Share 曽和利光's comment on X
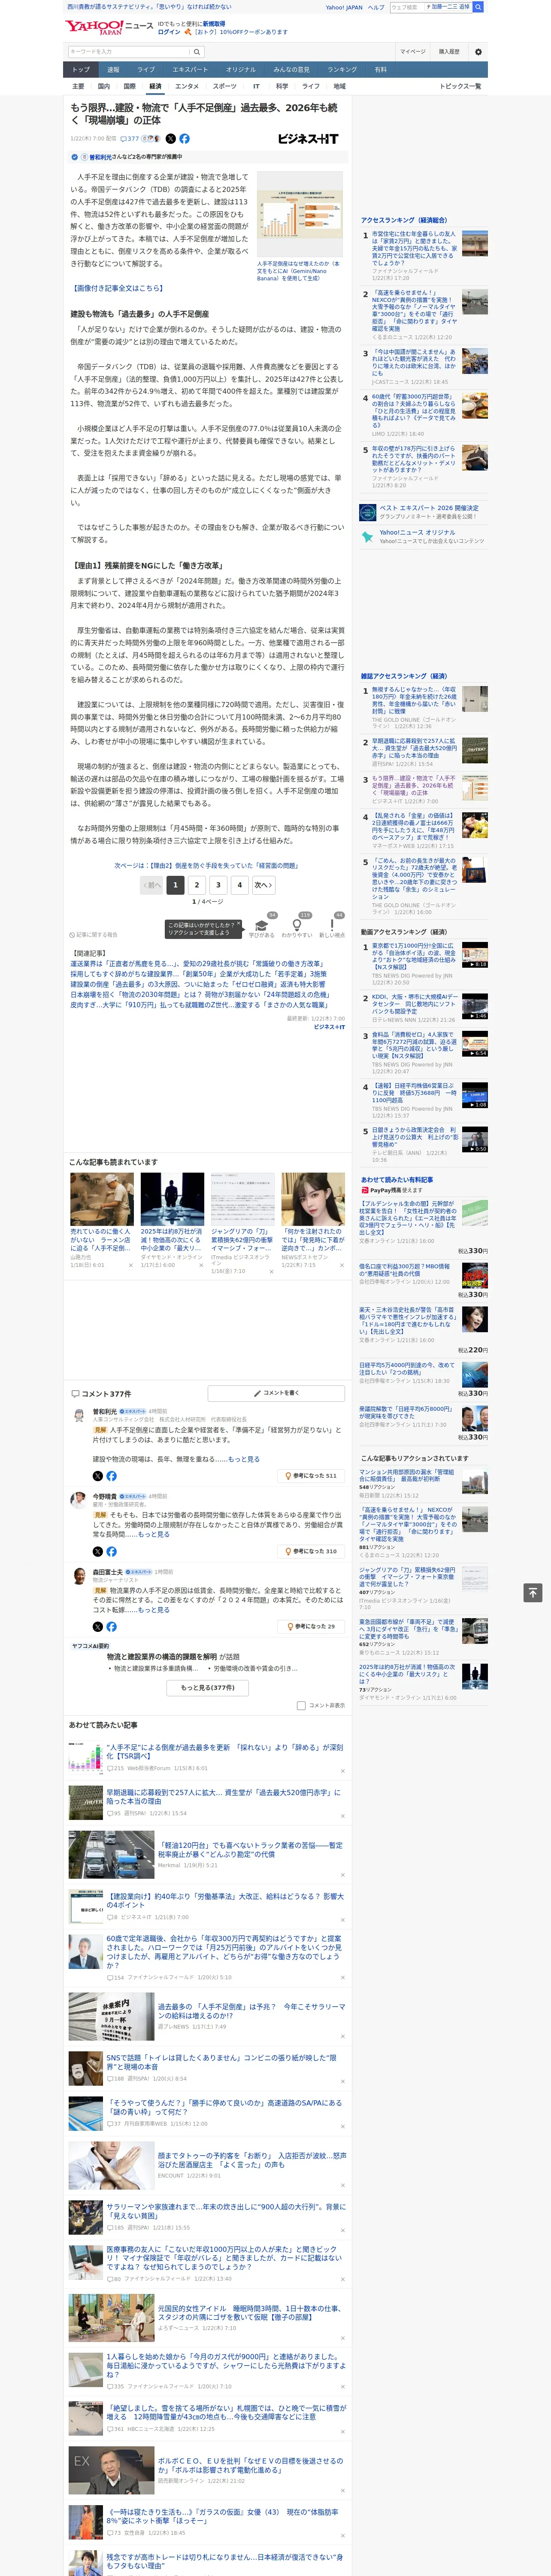Viewport: 551px width, 2576px height. pyautogui.click(x=98, y=1476)
